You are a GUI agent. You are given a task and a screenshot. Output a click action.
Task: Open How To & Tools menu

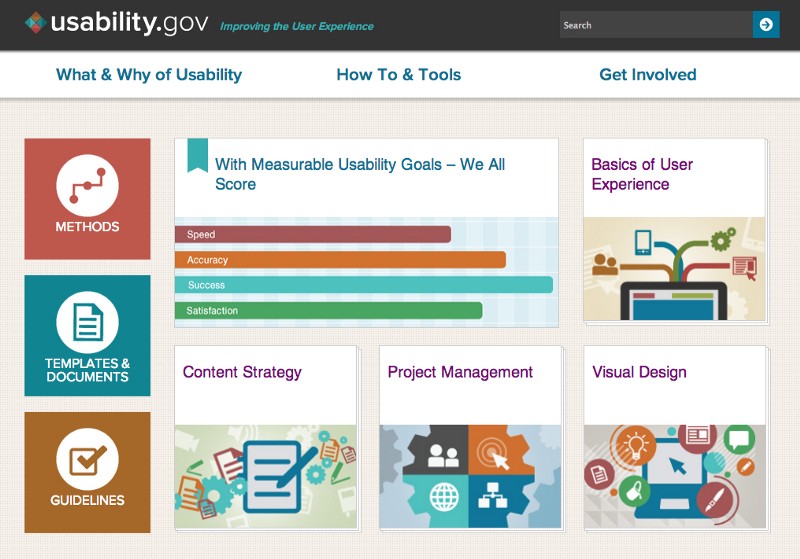point(398,74)
